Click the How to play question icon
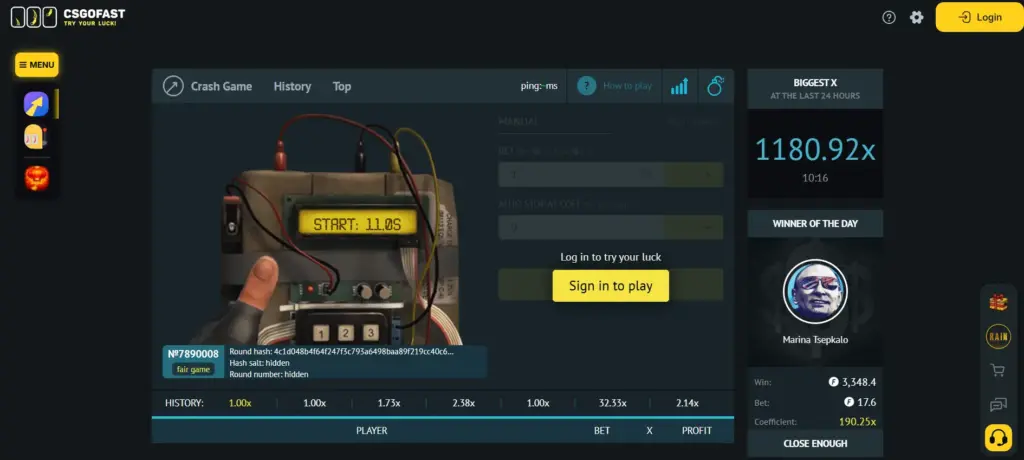Viewport: 1024px width, 460px height. click(x=586, y=86)
